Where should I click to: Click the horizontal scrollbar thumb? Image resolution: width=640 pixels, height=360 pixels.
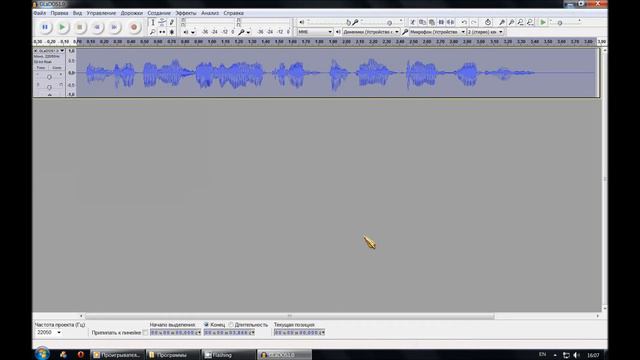point(289,316)
